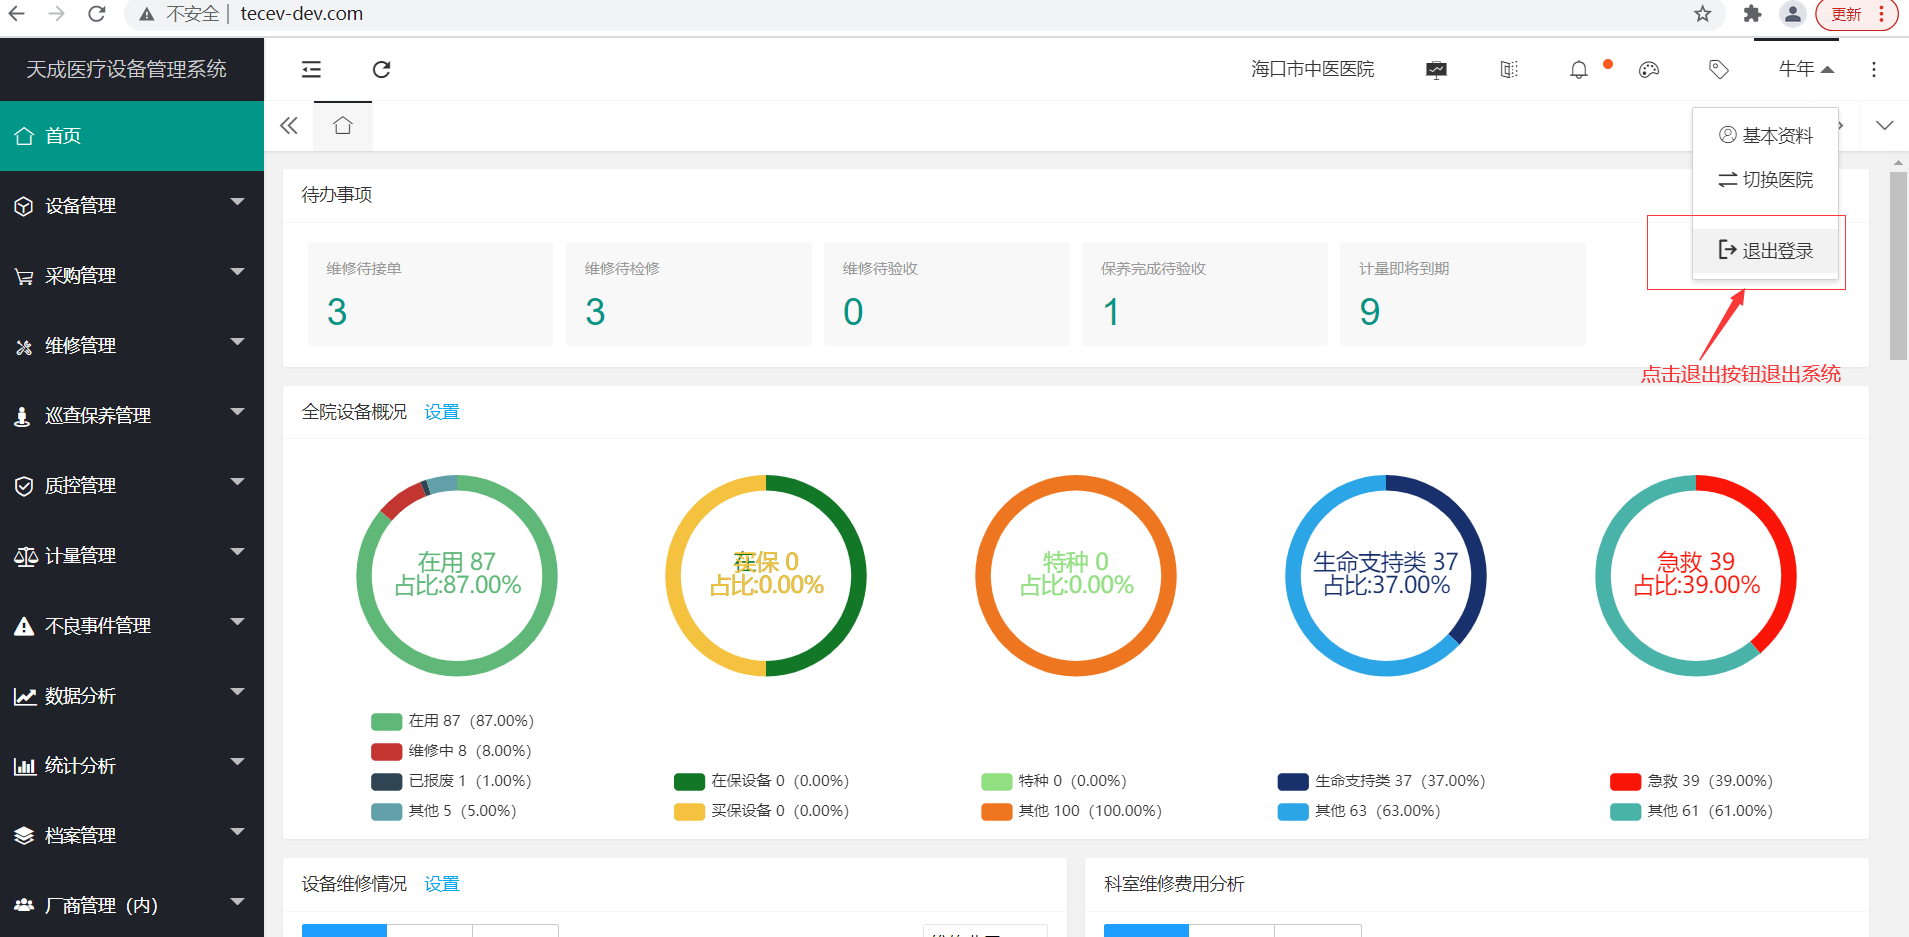1909x937 pixels.
Task: Open the 维修待接单 card
Action: click(x=430, y=294)
